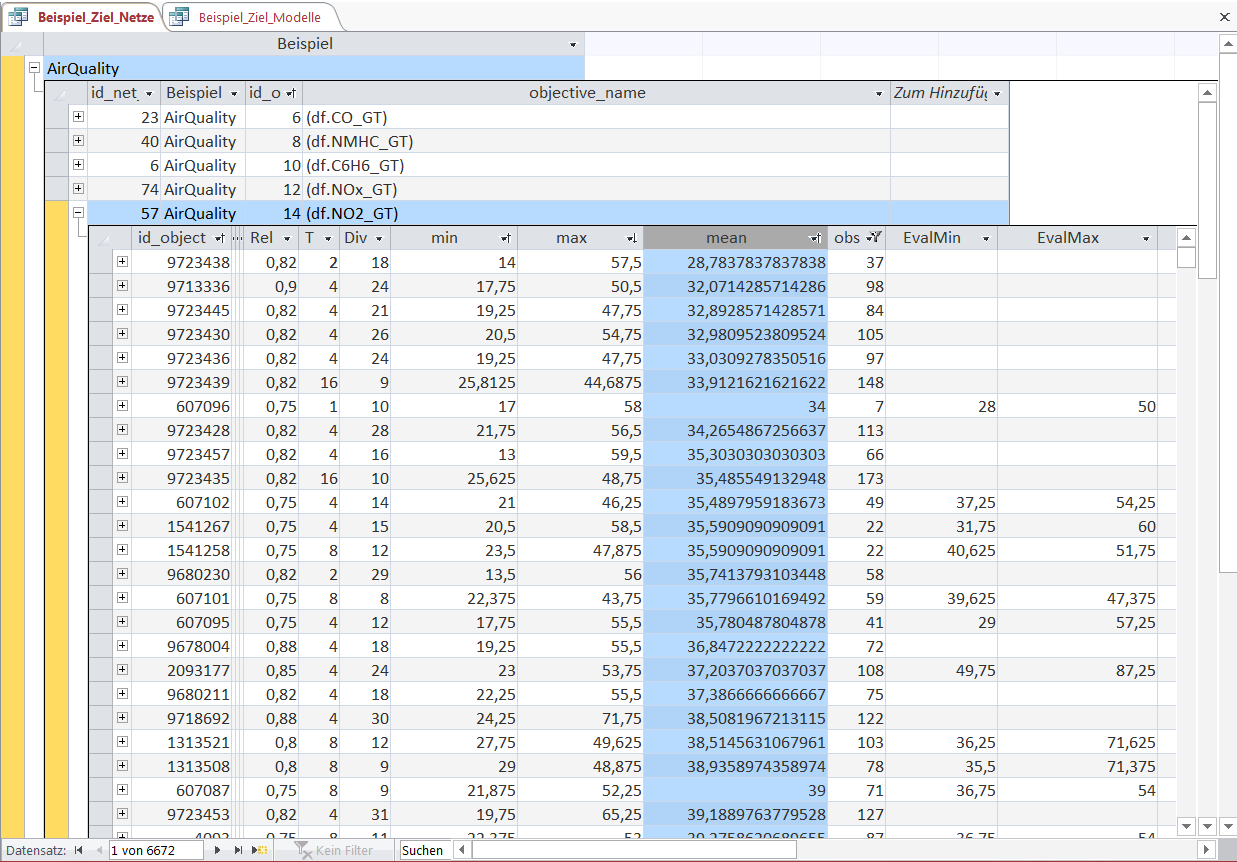Select the EvalMax column header
This screenshot has width=1237, height=862.
pos(1077,238)
